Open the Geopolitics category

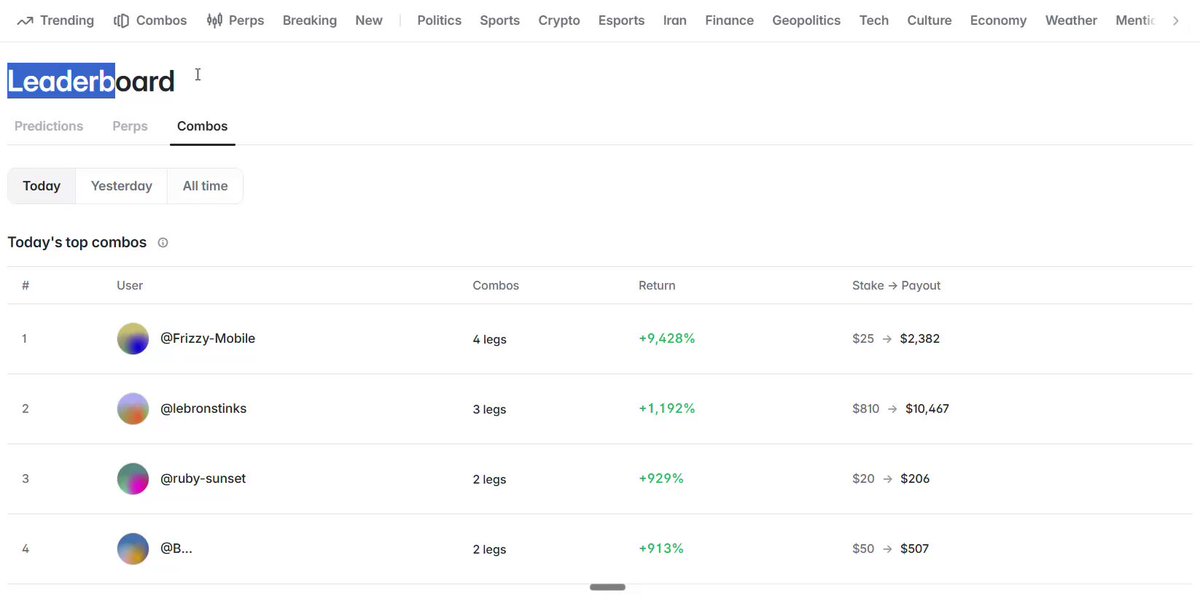(807, 20)
